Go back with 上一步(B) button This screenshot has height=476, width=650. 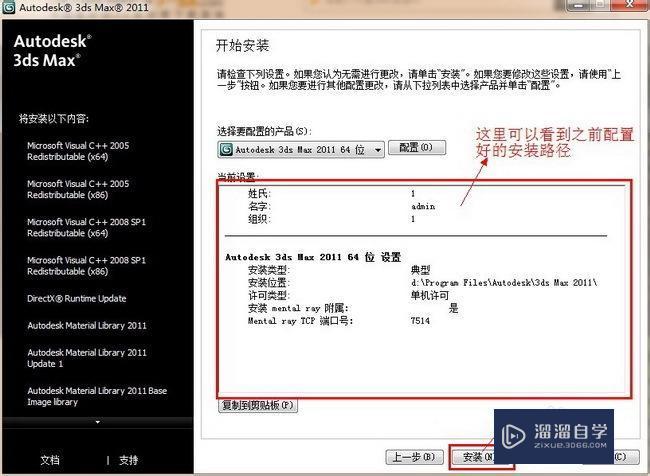(x=414, y=457)
